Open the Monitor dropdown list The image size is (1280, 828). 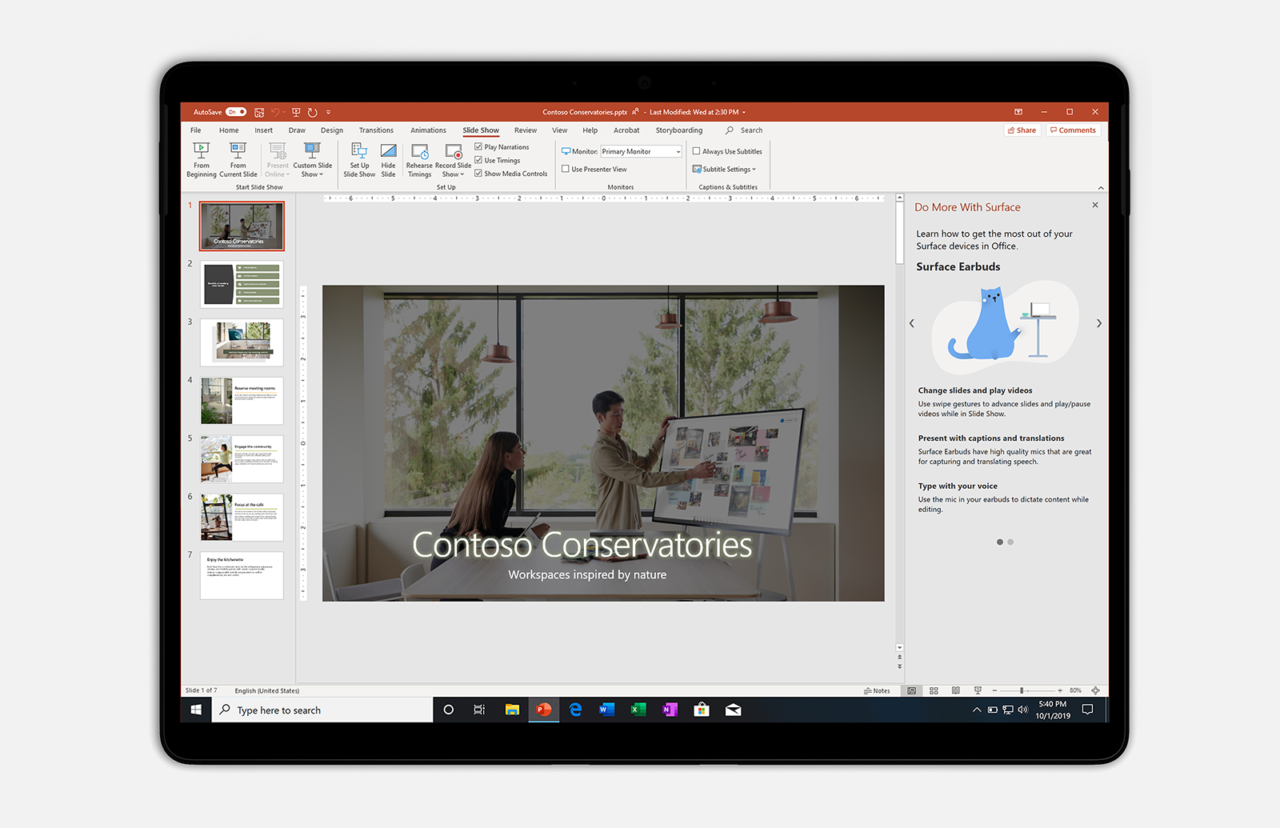click(678, 152)
